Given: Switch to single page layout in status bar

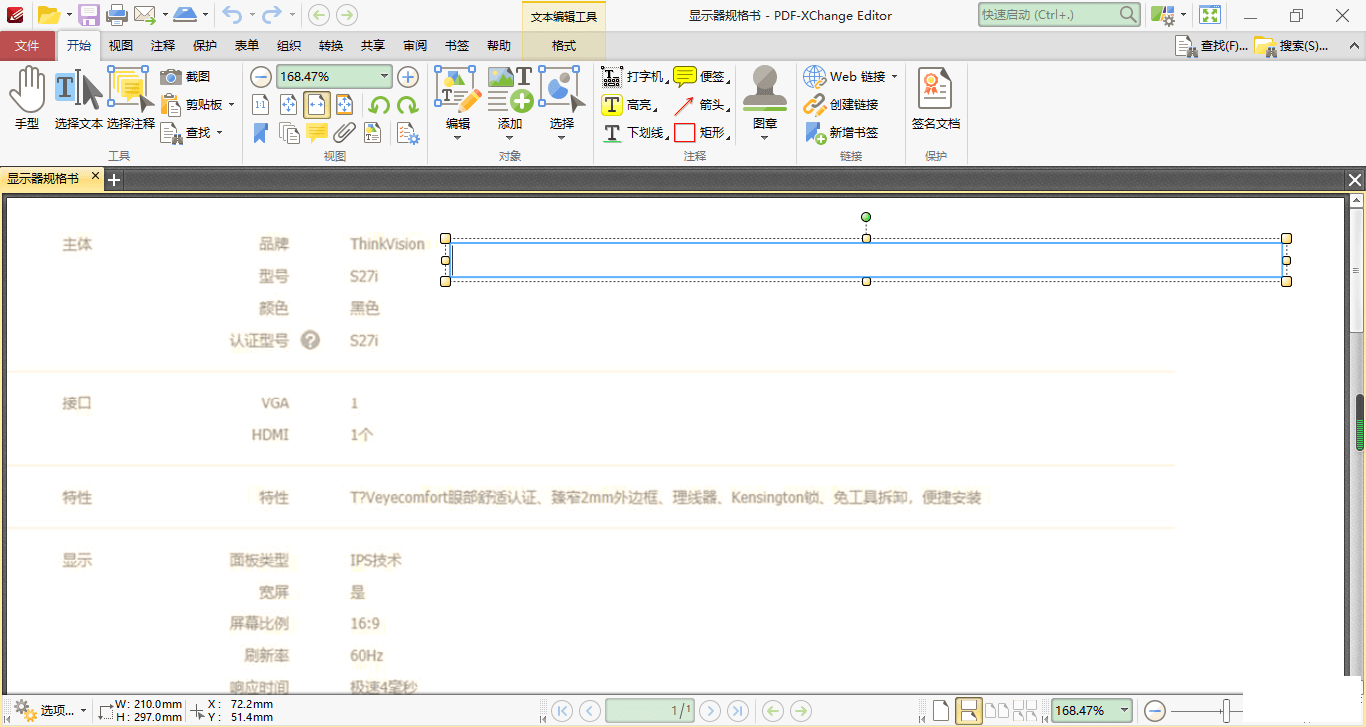Looking at the screenshot, I should (940, 711).
